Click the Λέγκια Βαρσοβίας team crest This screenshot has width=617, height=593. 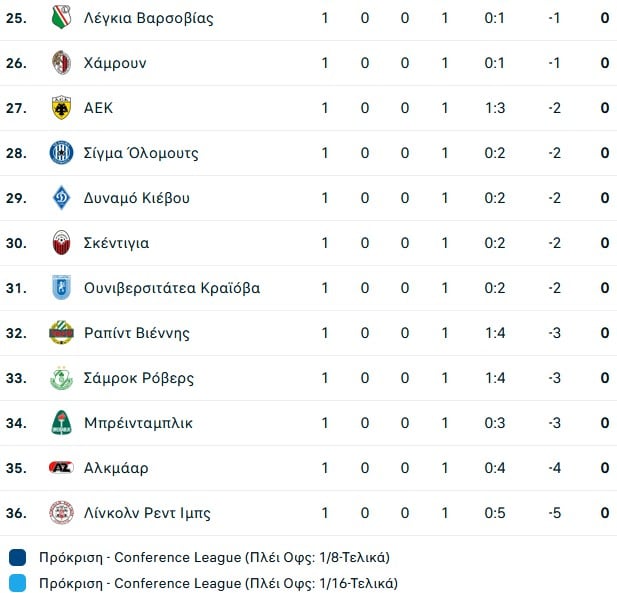click(62, 18)
